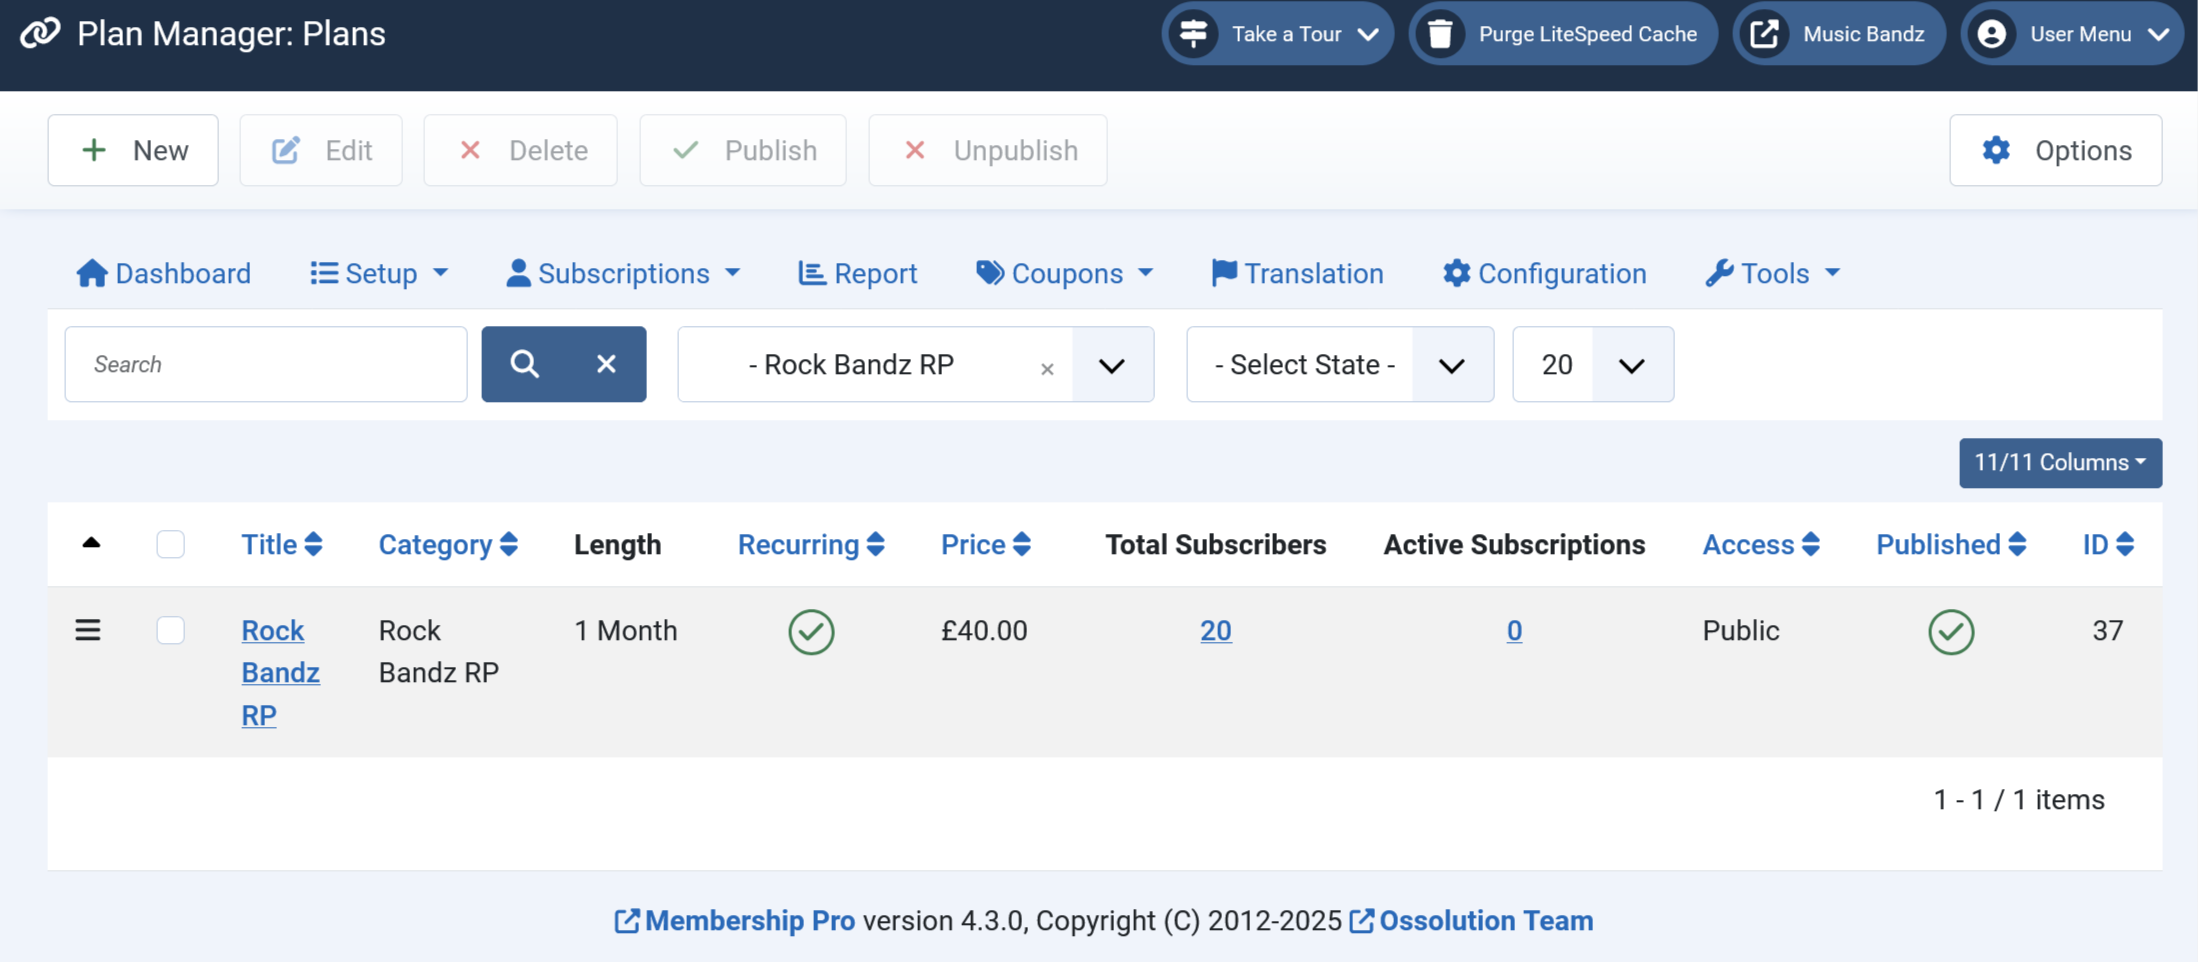Expand the category filter dropdown arrow
Image resolution: width=2198 pixels, height=962 pixels.
tap(1112, 365)
